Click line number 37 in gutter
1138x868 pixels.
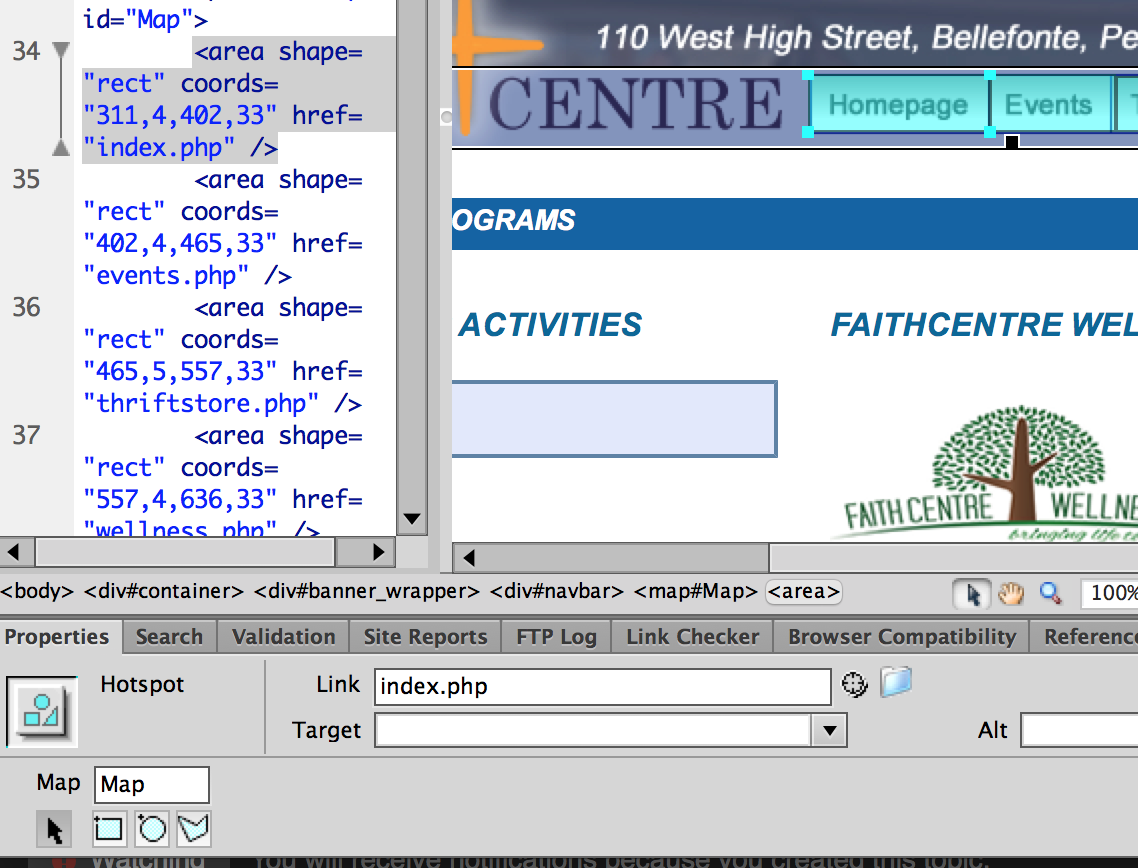coord(26,435)
